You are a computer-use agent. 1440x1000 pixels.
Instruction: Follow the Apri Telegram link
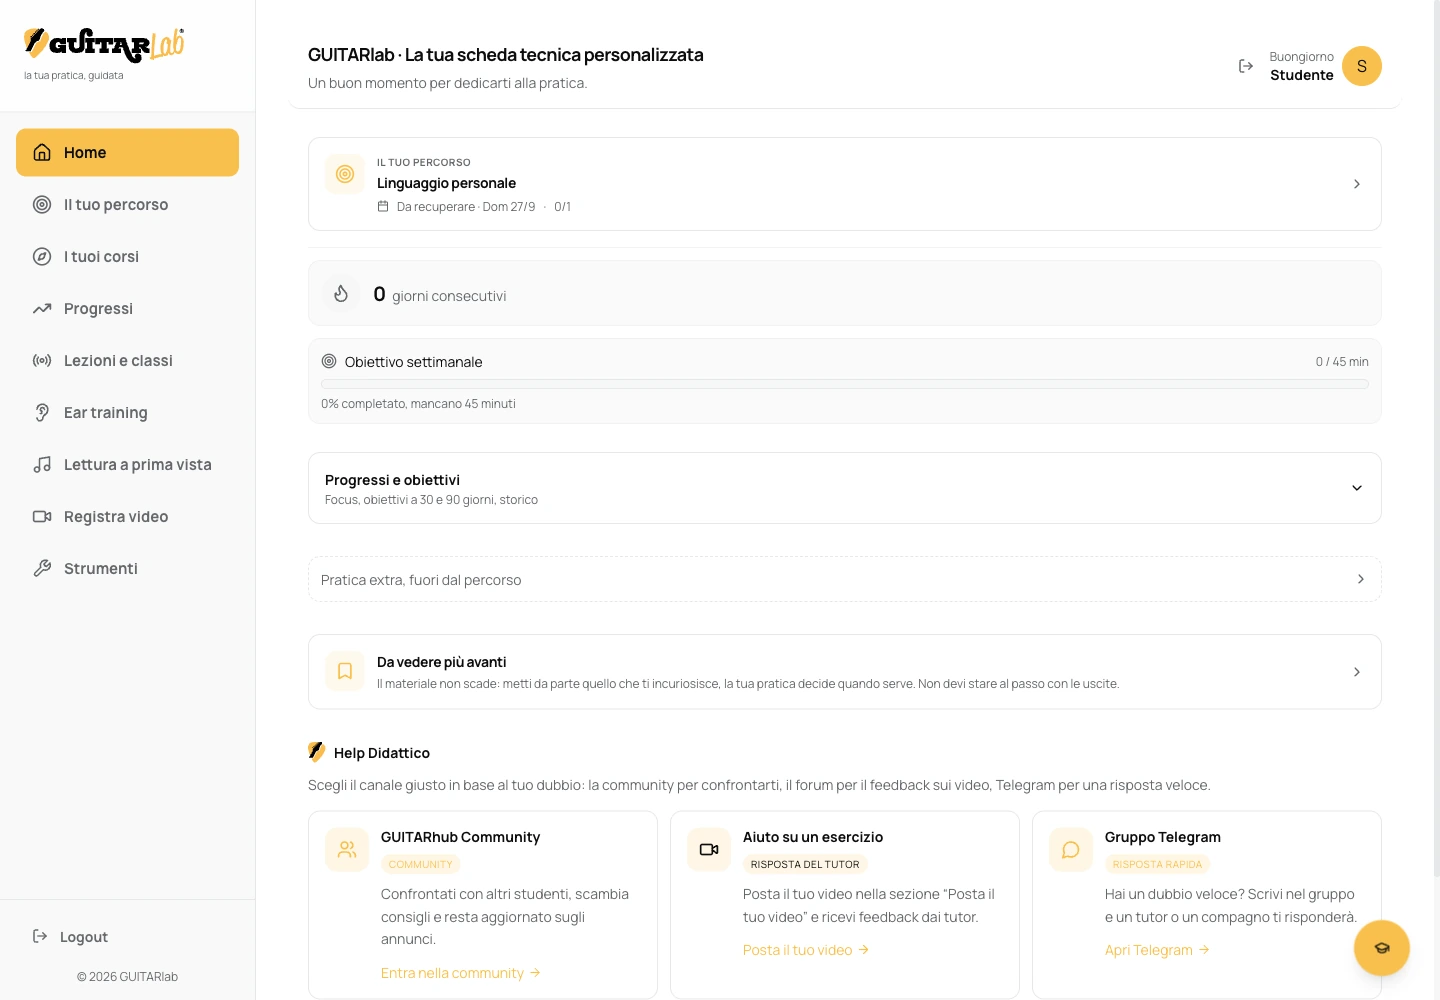coord(1157,950)
